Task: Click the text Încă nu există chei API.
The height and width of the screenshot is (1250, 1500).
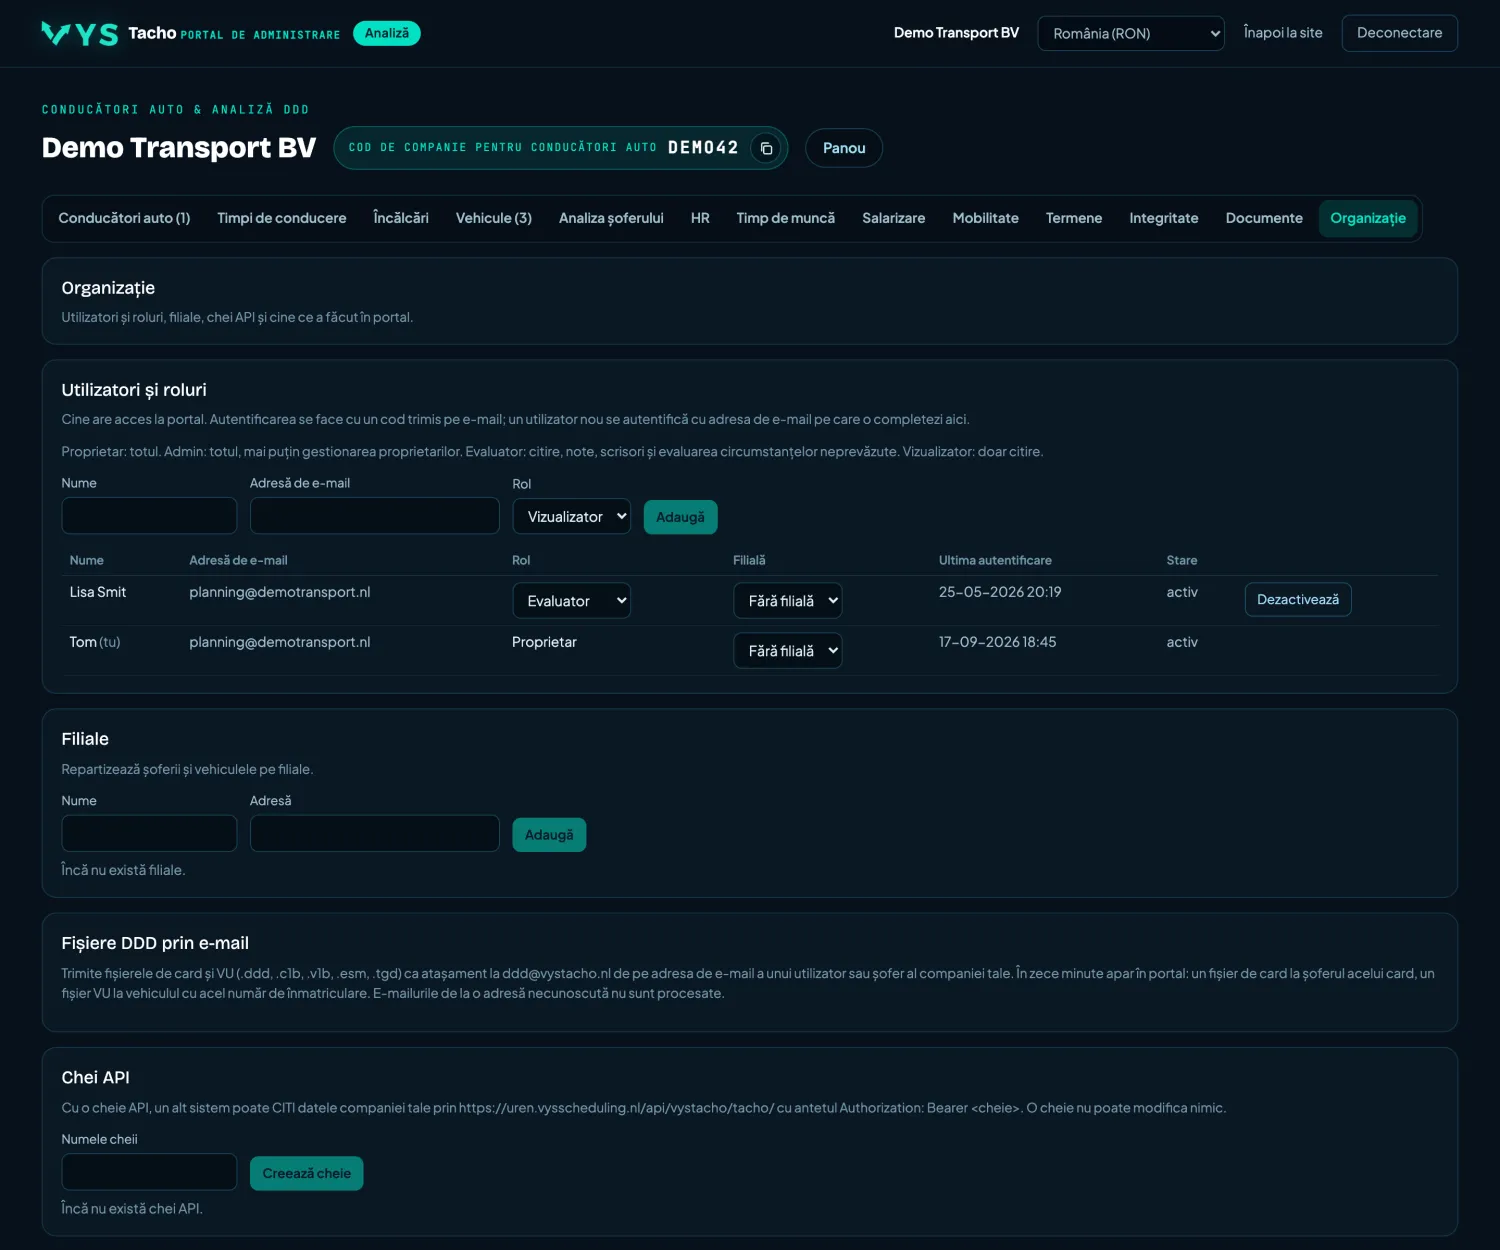Action: click(132, 1208)
